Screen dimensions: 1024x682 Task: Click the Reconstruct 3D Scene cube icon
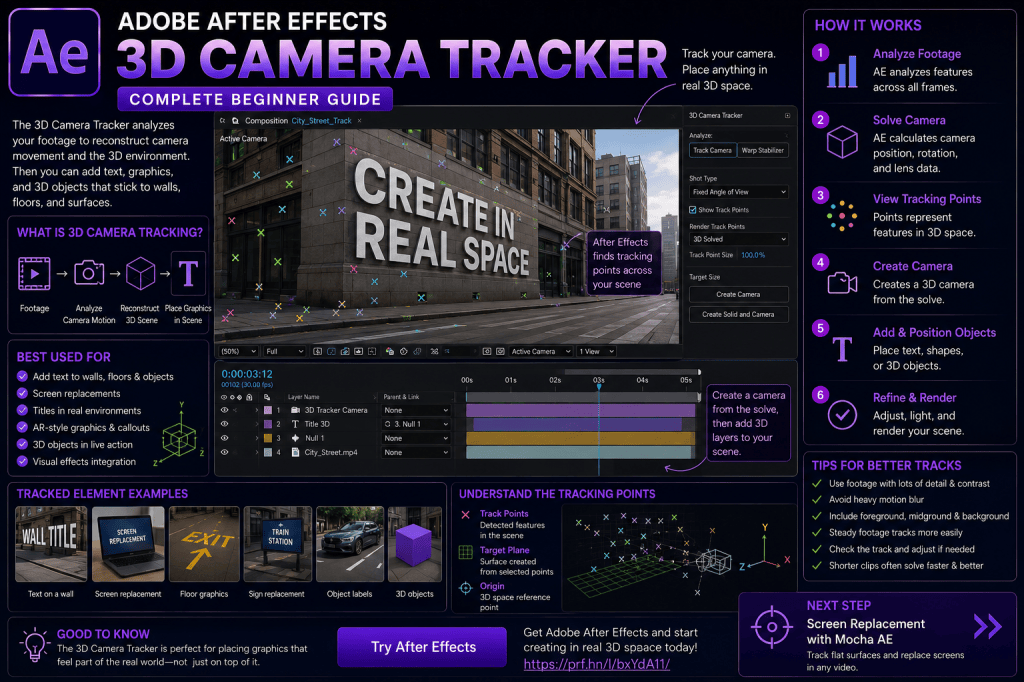pos(140,273)
